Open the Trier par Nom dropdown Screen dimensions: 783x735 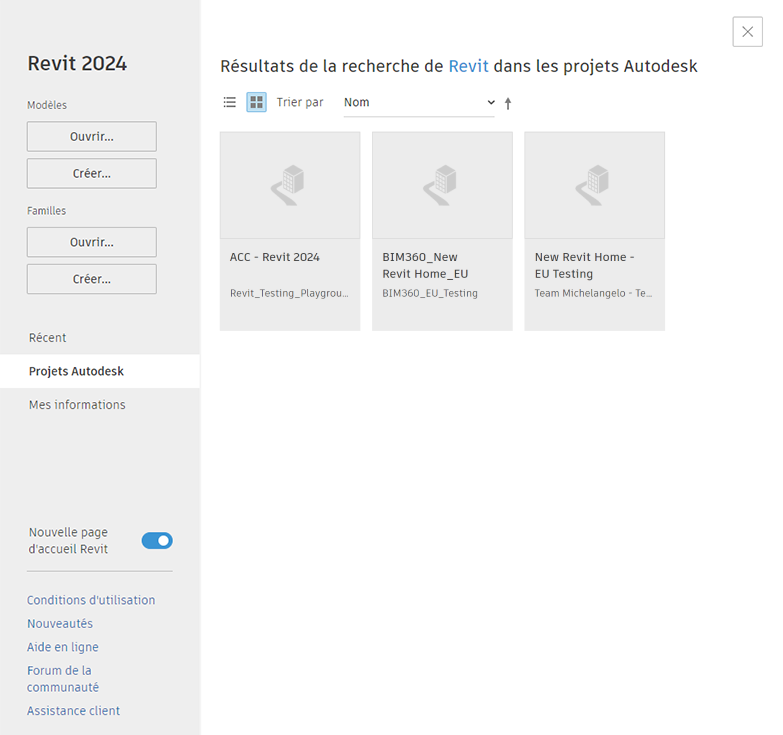(419, 102)
